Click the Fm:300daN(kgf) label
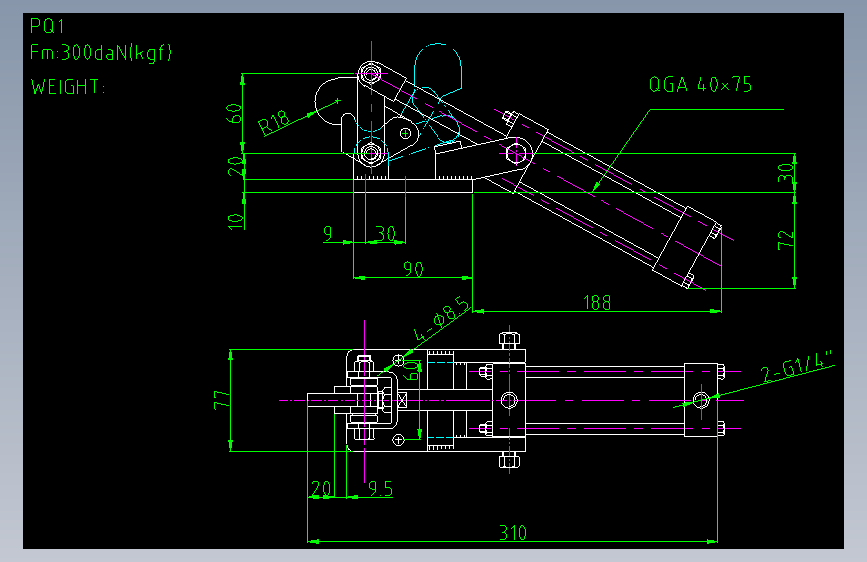This screenshot has height=562, width=867. pyautogui.click(x=101, y=53)
